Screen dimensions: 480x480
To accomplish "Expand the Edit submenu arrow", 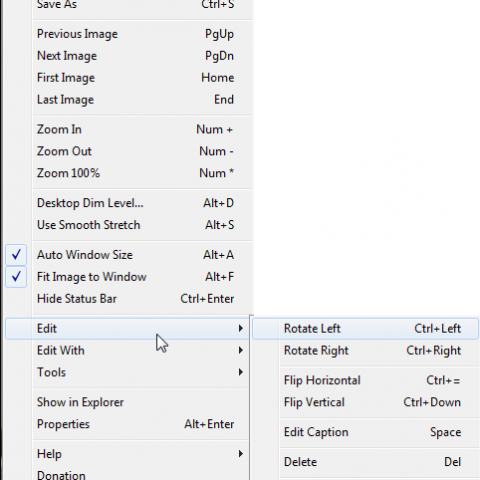I will point(240,329).
